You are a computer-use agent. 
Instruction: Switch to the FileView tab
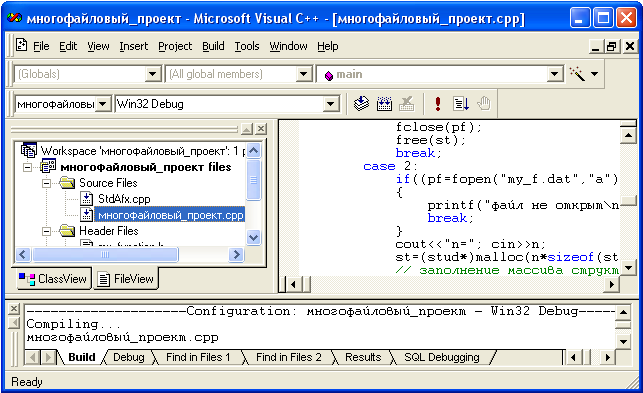click(126, 279)
